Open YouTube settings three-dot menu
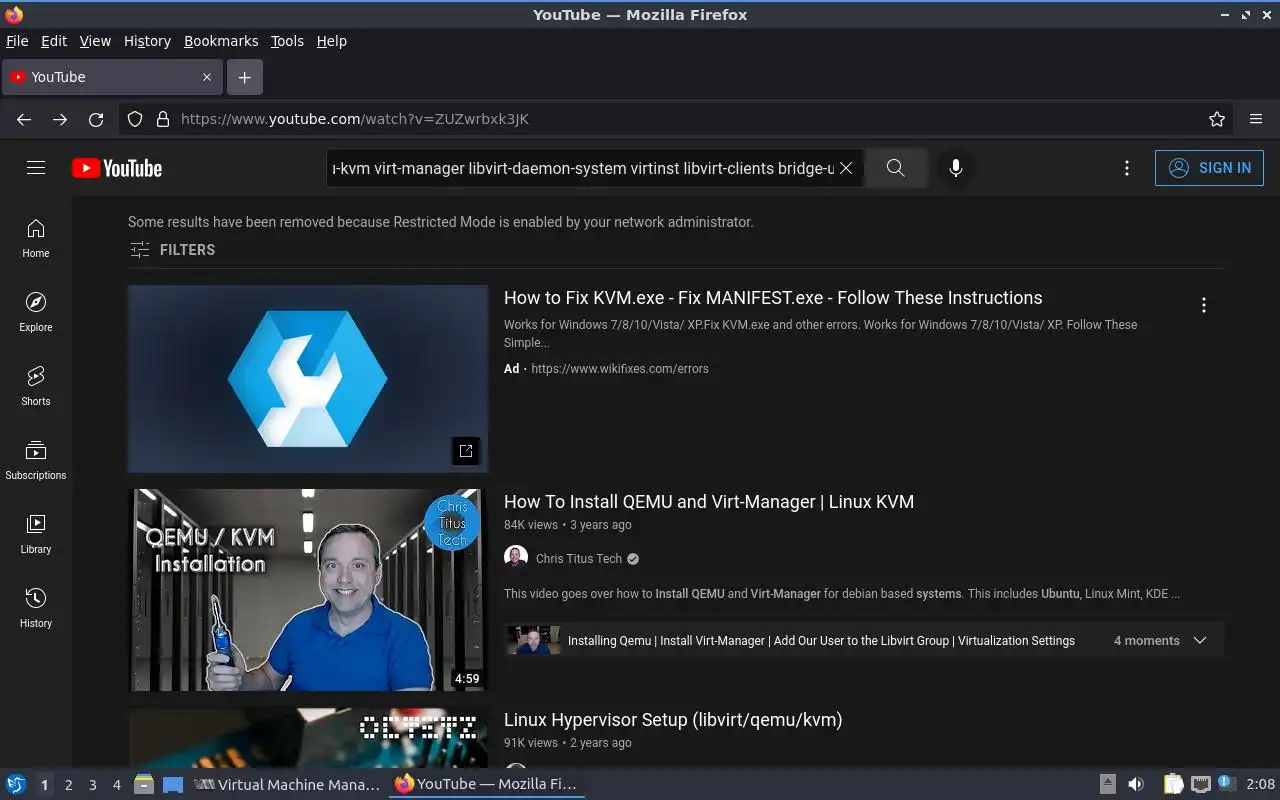The height and width of the screenshot is (800, 1280). (x=1127, y=168)
